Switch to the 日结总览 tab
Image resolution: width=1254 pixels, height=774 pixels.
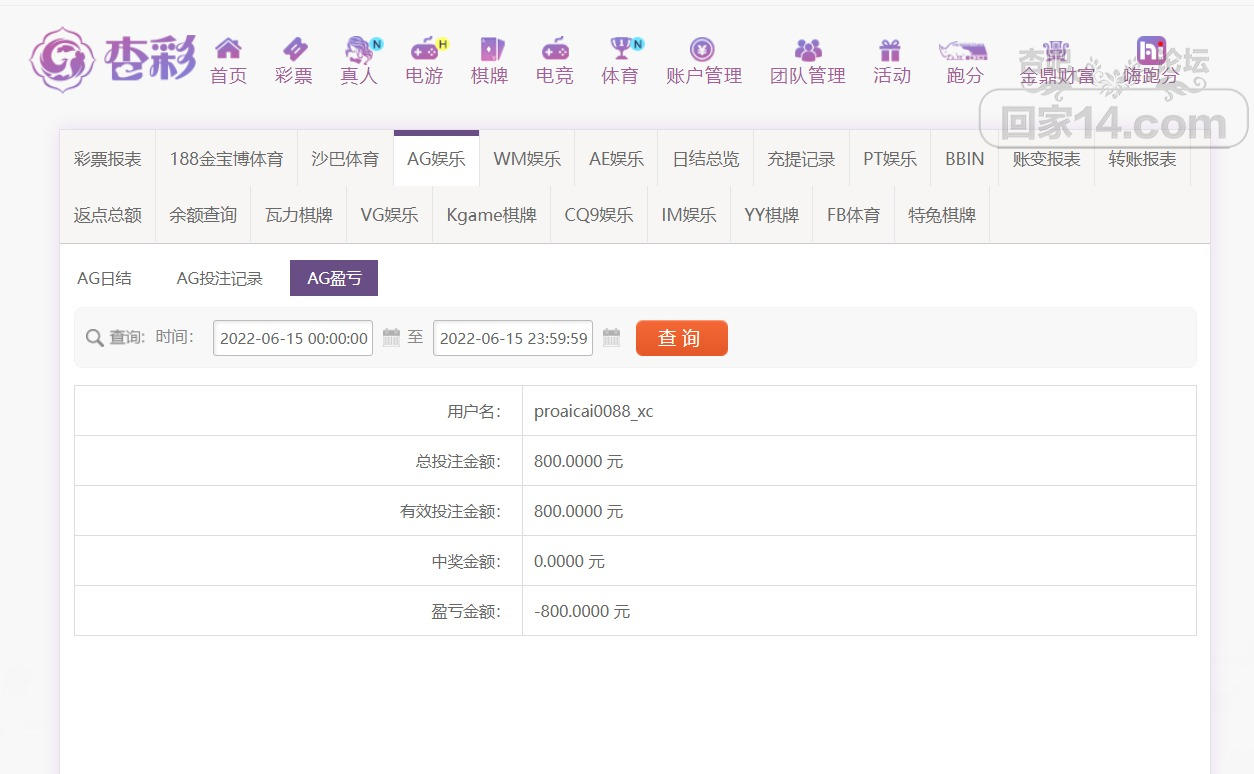(705, 159)
